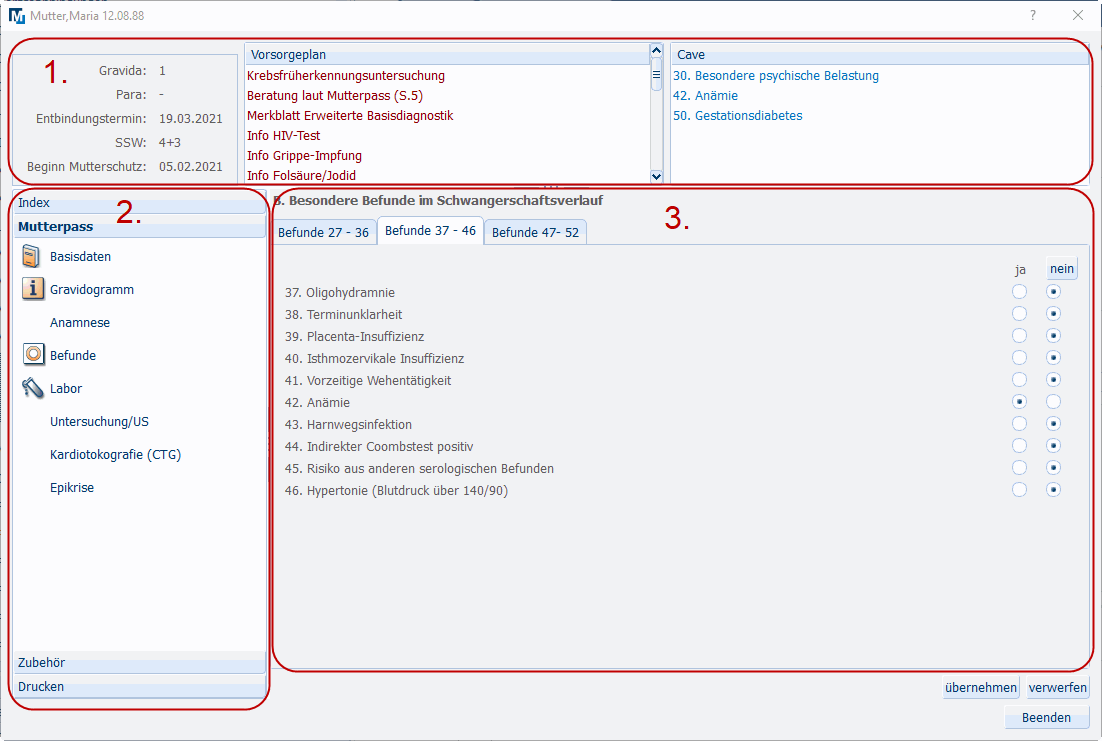Screen dimensions: 1102x741
Task: Open the Labor sidebar label
Action: click(66, 388)
